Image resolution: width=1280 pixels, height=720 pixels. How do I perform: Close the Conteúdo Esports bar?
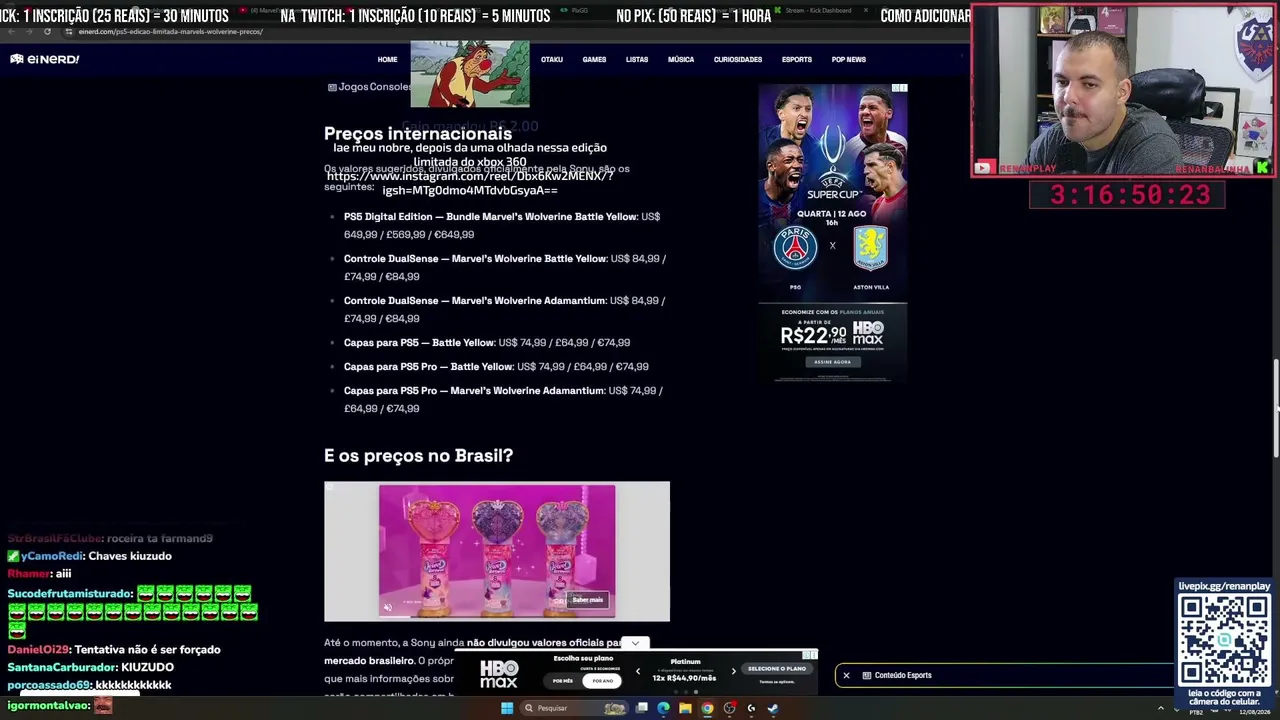coord(846,675)
